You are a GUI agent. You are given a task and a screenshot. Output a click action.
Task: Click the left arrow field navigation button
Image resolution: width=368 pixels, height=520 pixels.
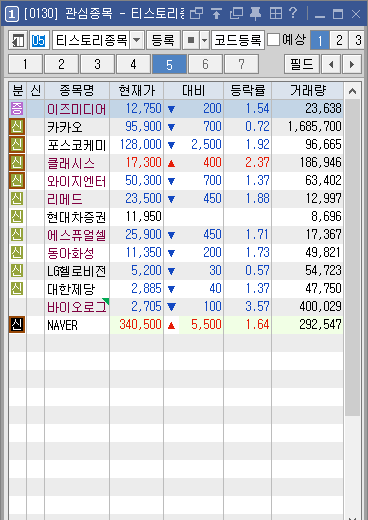click(x=331, y=64)
